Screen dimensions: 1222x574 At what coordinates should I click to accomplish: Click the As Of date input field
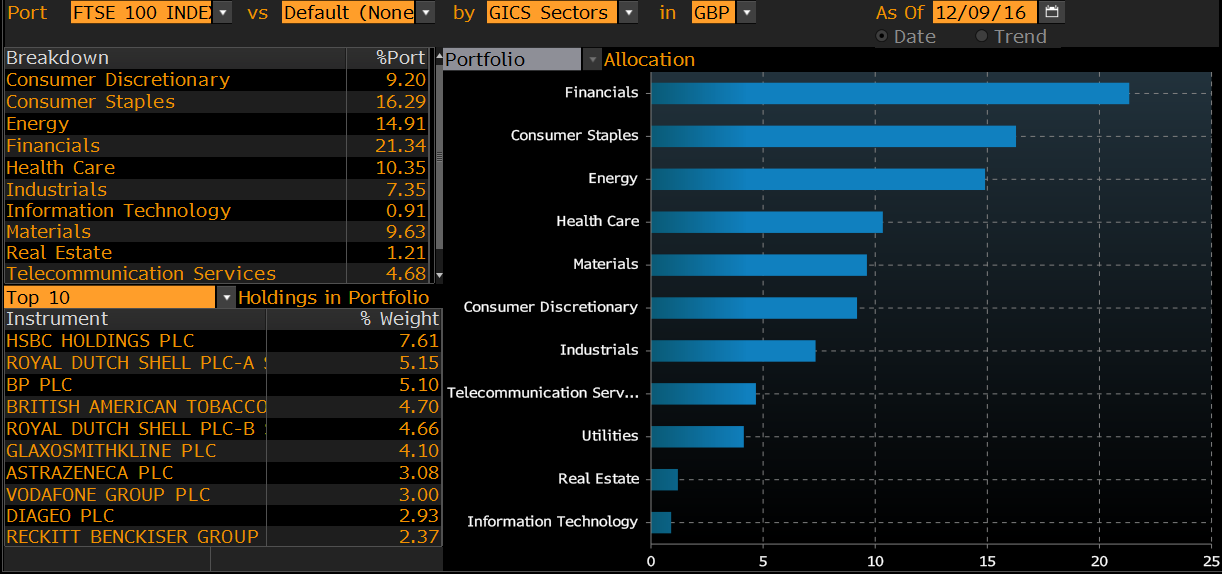pos(985,12)
